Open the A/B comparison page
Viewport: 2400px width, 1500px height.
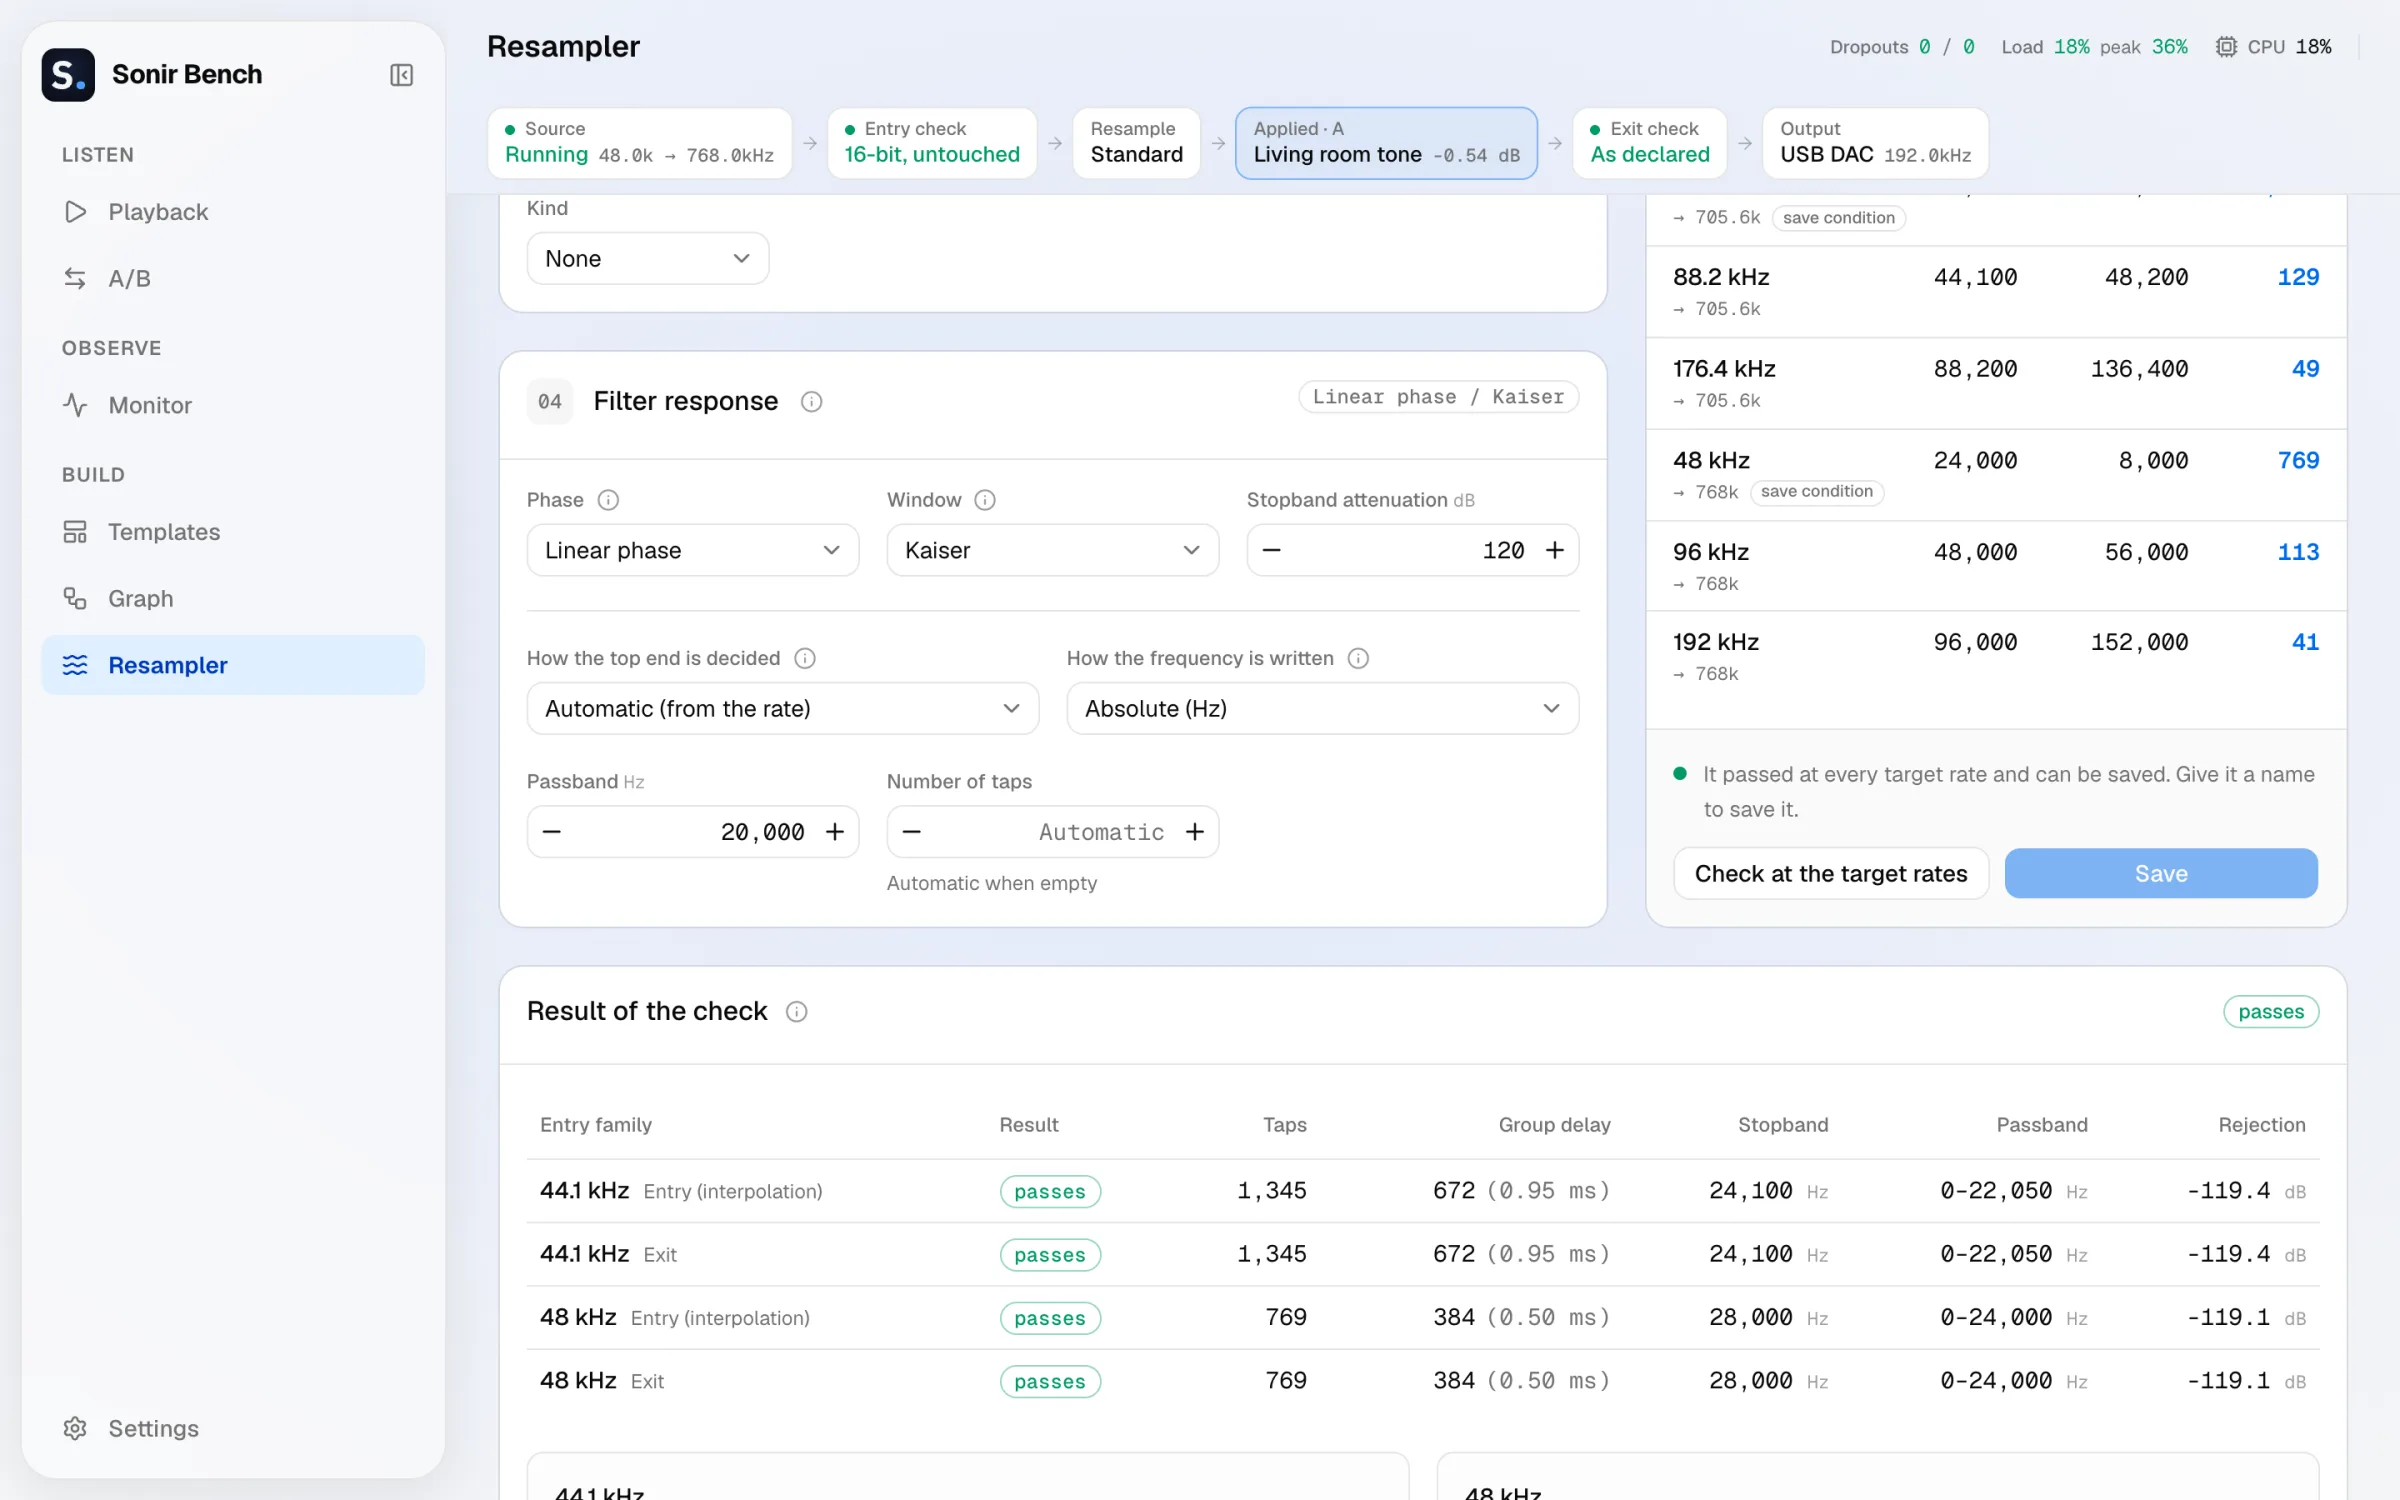pyautogui.click(x=233, y=279)
